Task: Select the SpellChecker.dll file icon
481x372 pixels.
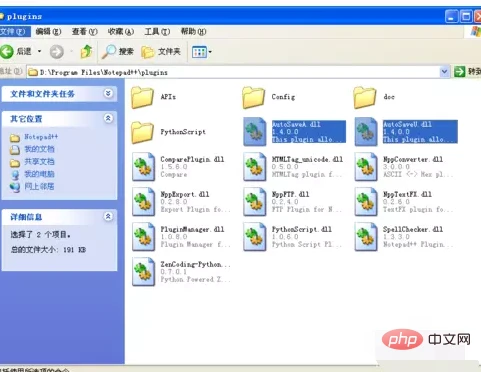Action: (366, 237)
